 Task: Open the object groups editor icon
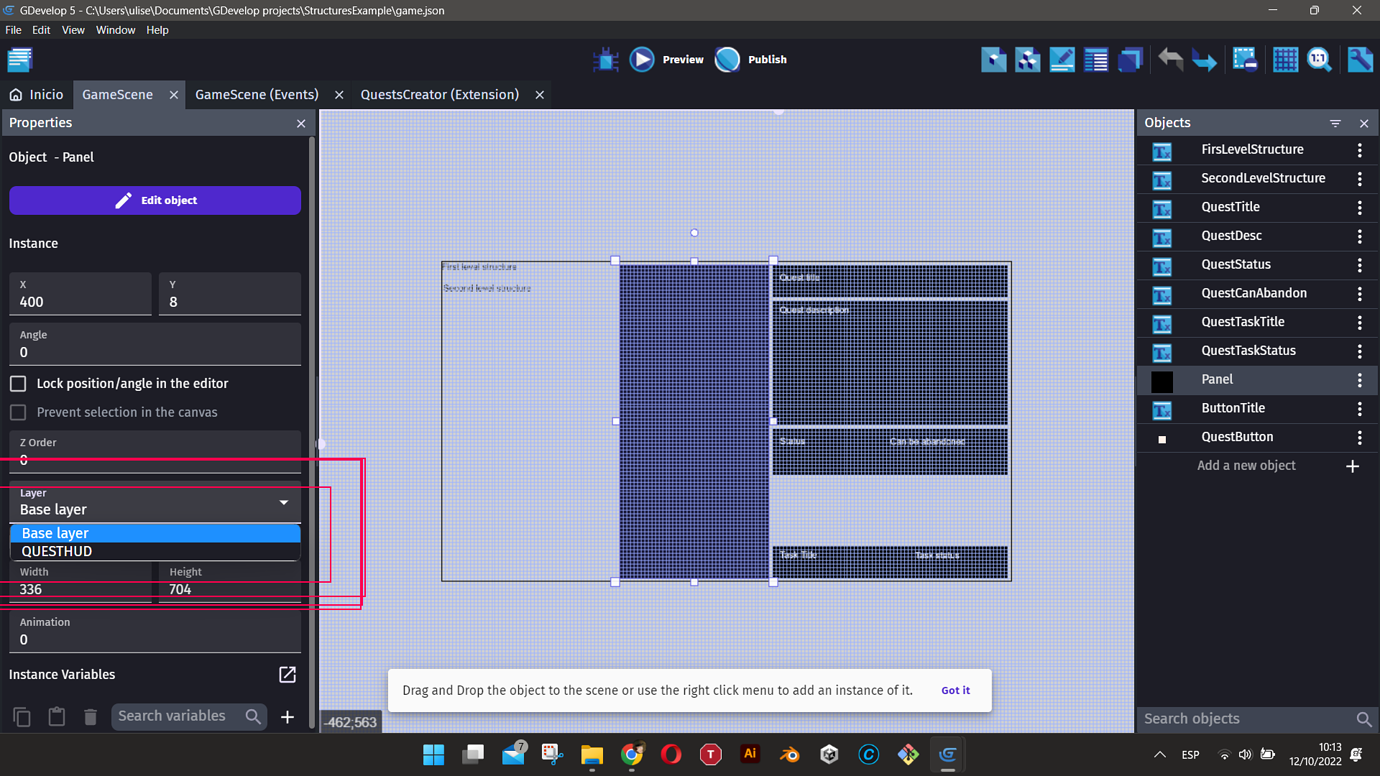[x=1028, y=60]
